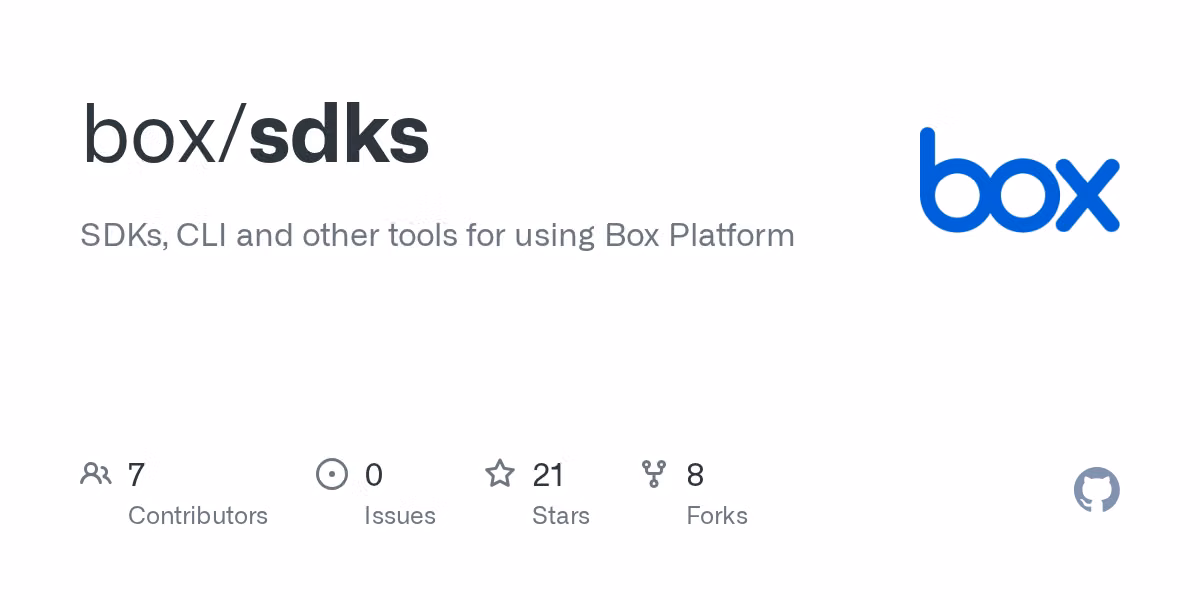Click the stars count '21'
The image size is (1200, 600).
pos(548,475)
